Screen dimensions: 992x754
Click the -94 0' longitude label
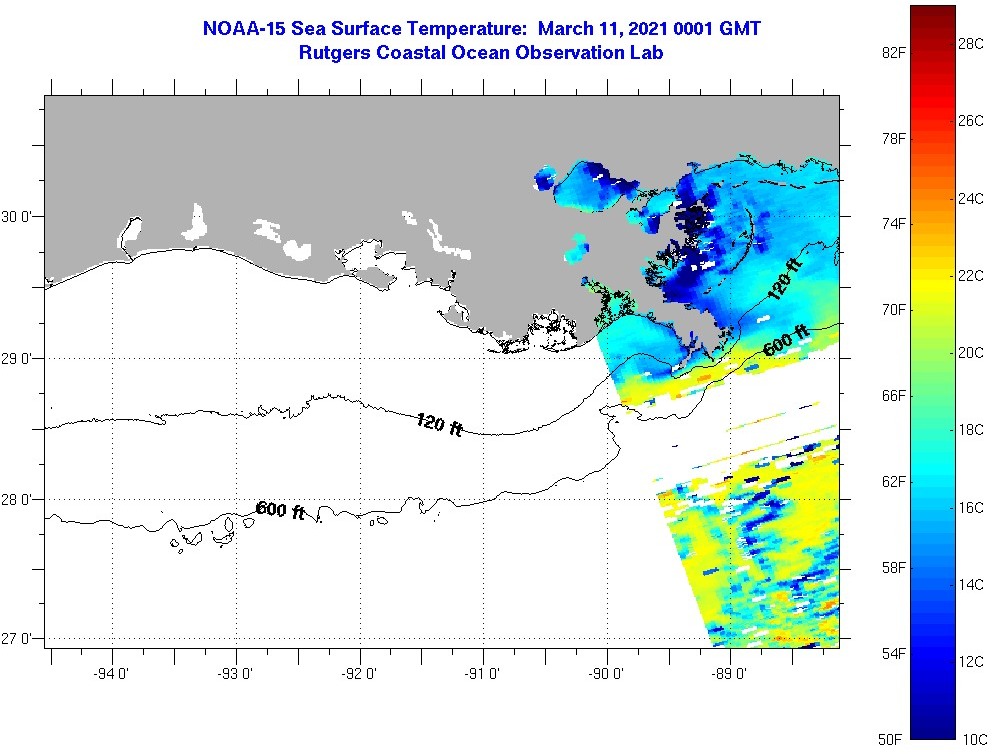coord(111,674)
